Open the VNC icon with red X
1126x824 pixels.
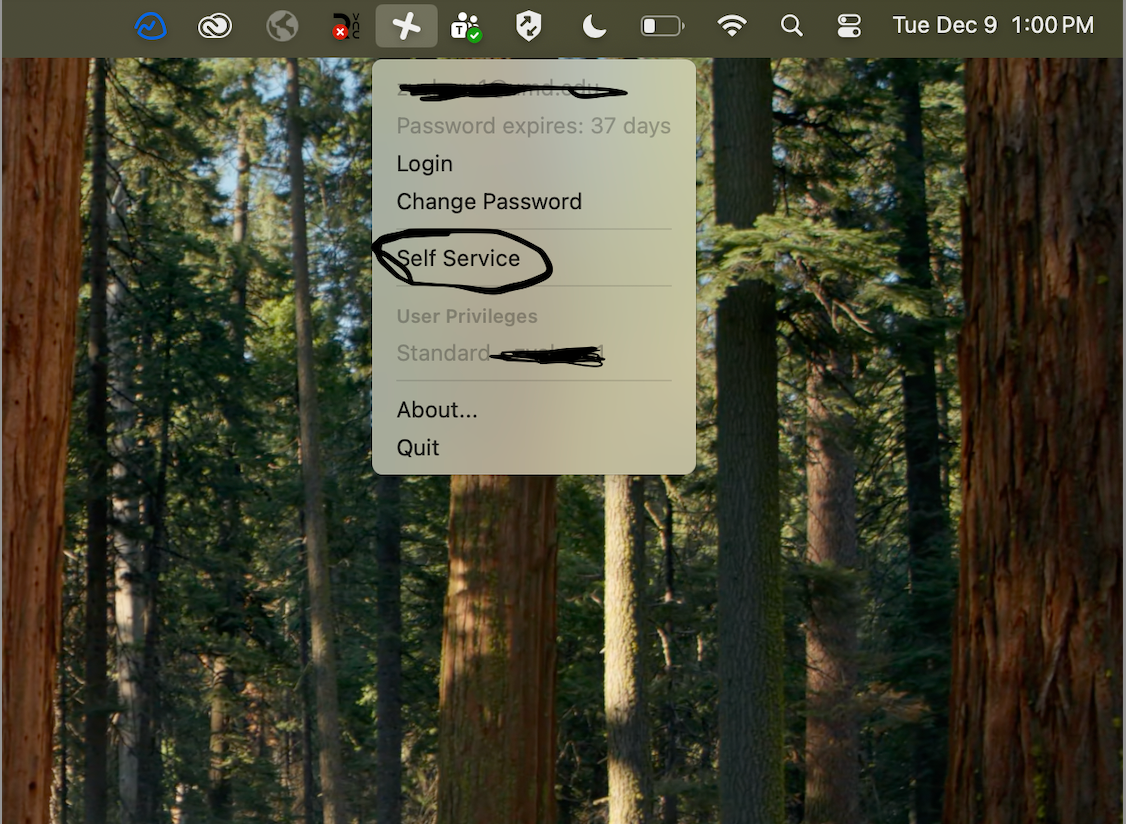point(346,26)
